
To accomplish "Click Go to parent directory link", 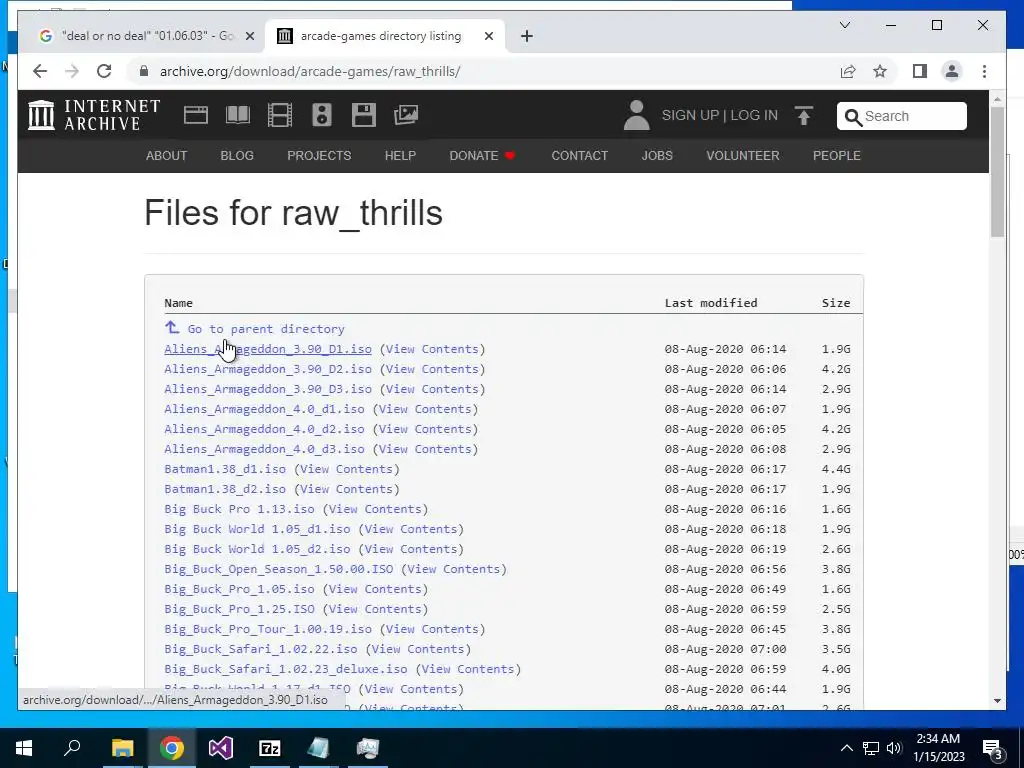I will (266, 329).
